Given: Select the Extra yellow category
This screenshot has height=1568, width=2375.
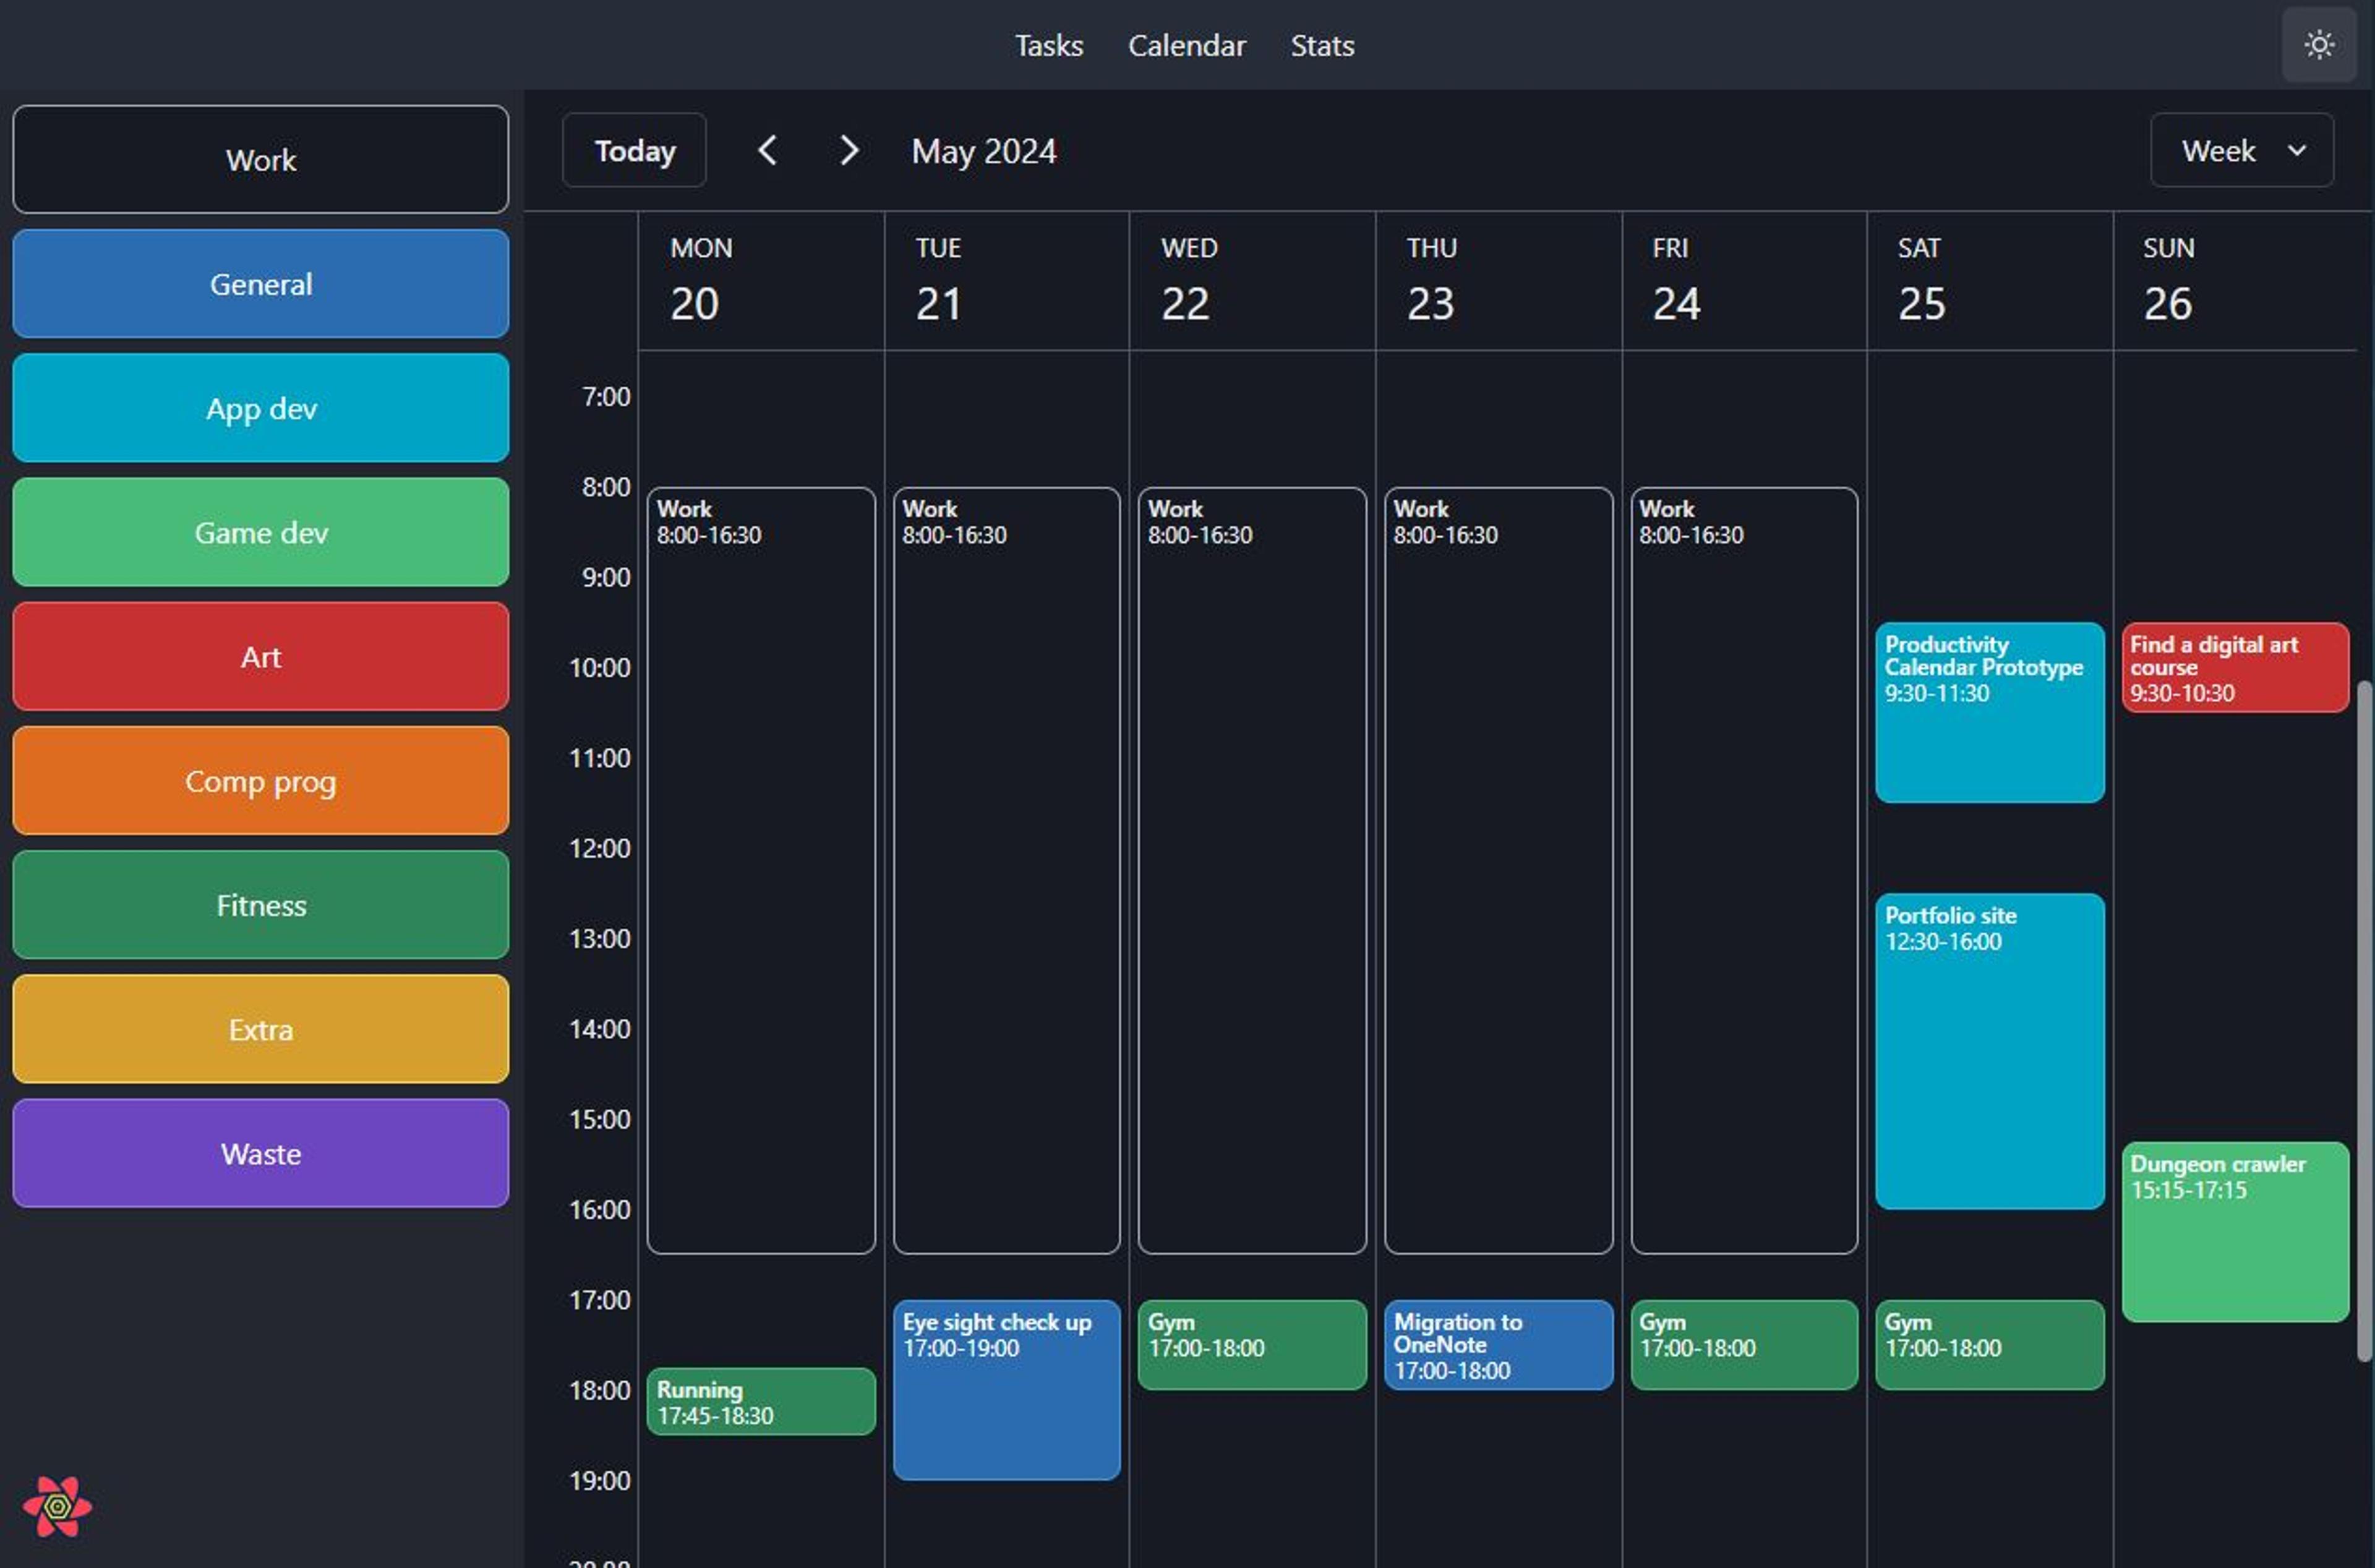Looking at the screenshot, I should pos(261,1029).
